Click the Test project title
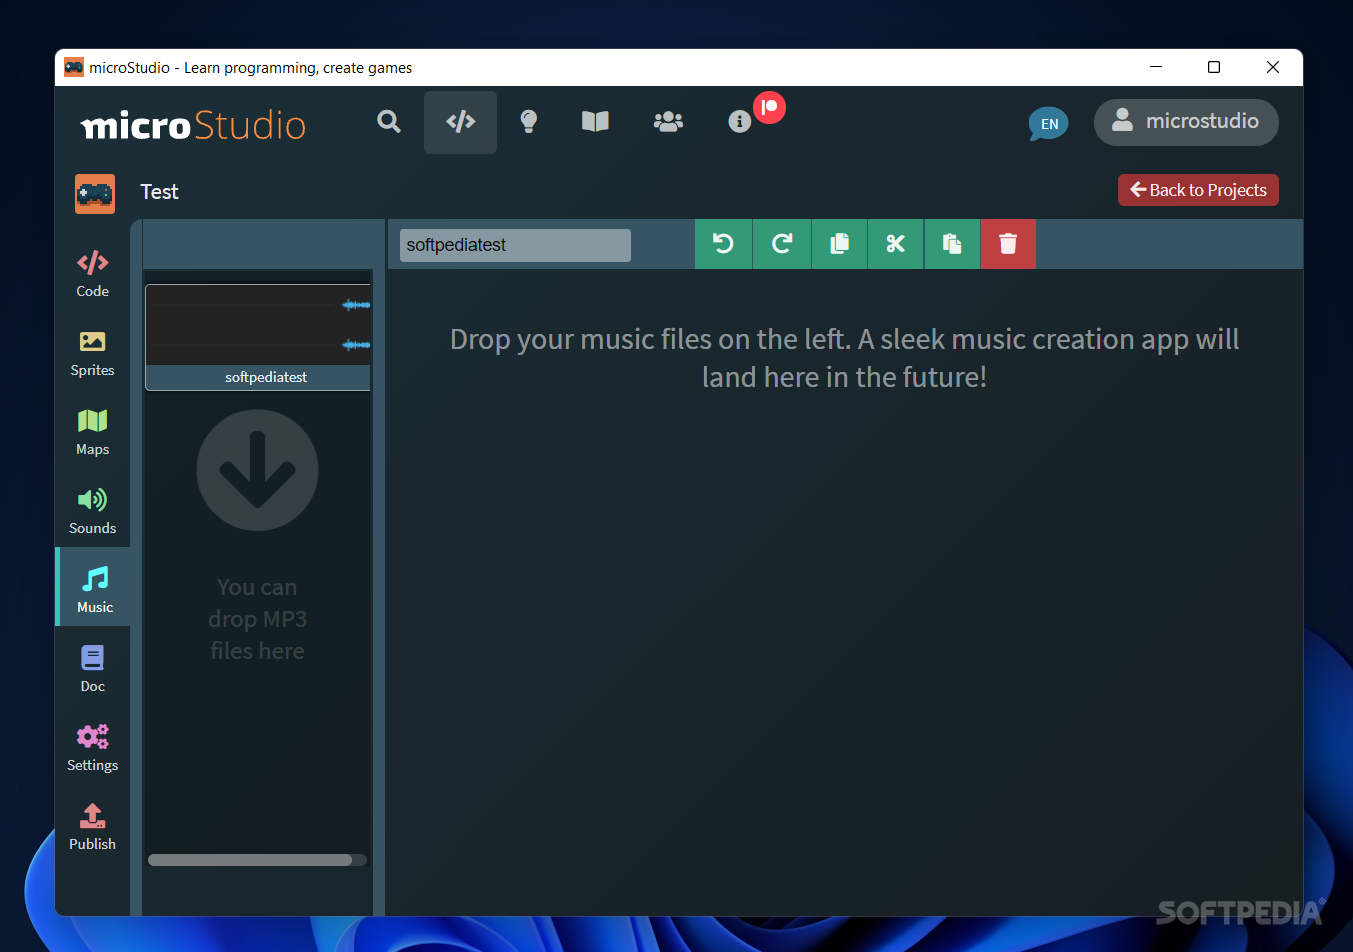 [x=159, y=192]
